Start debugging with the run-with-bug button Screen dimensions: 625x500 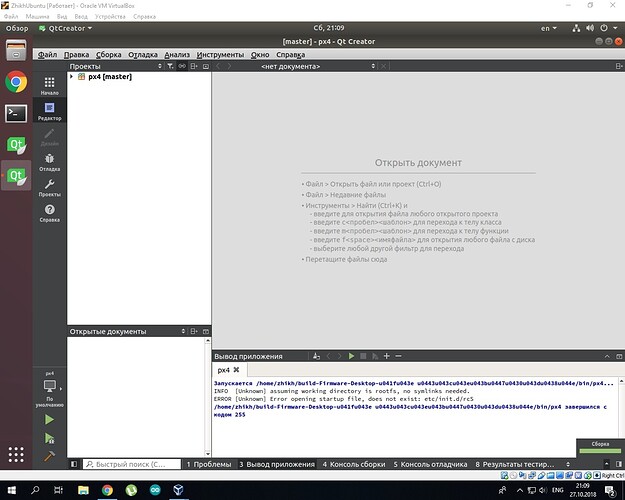49,438
